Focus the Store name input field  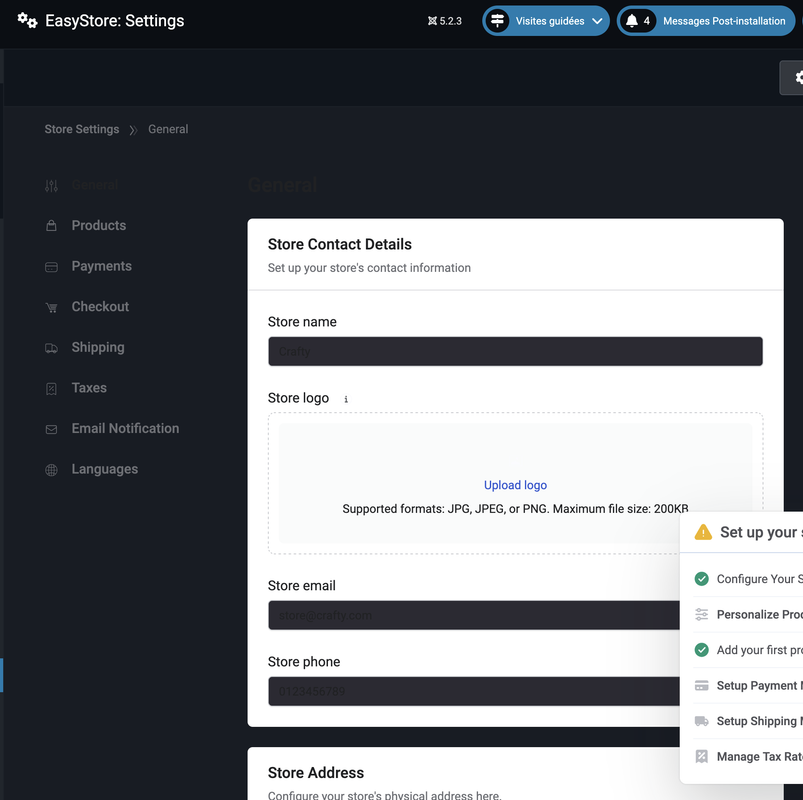point(515,351)
